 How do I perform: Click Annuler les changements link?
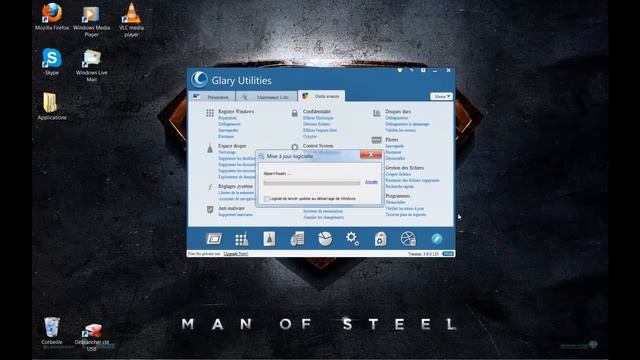pyautogui.click(x=323, y=217)
